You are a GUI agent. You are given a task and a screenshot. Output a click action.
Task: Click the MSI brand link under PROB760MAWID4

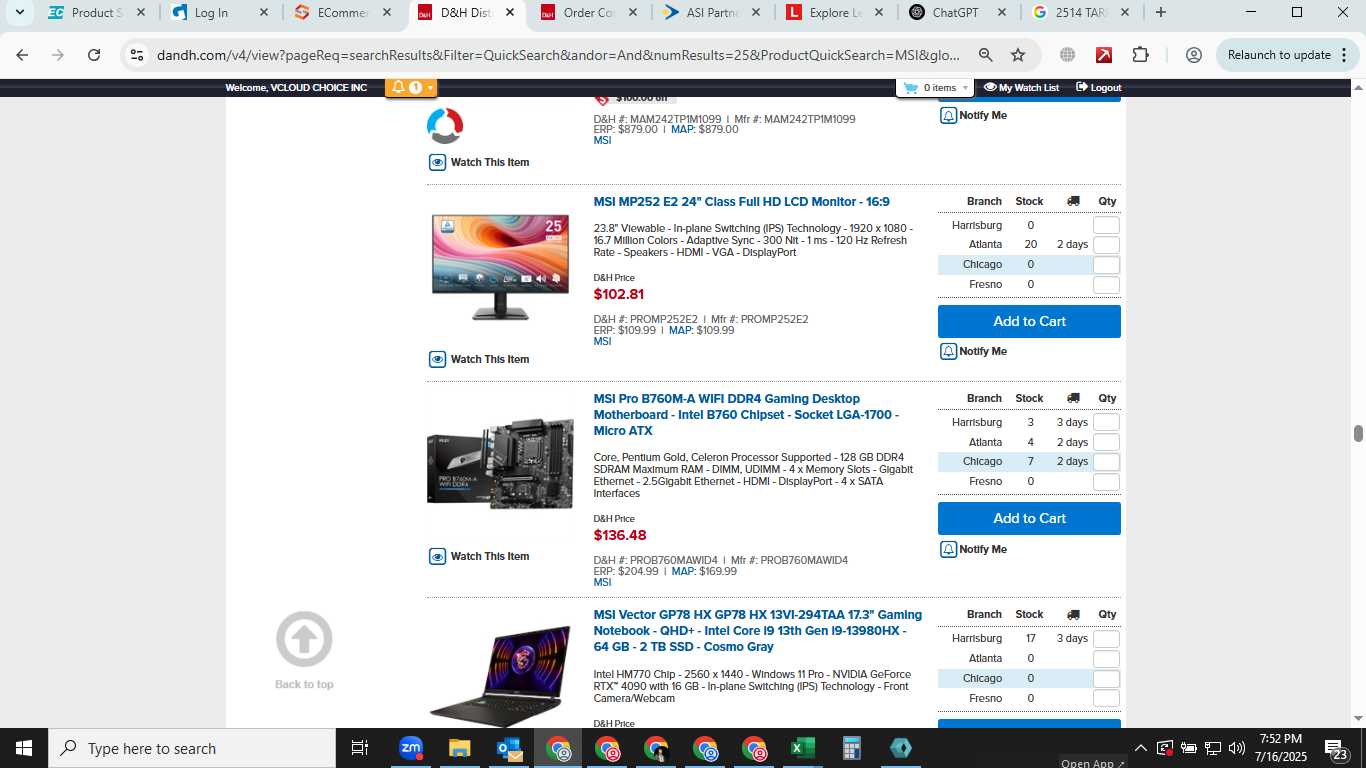pos(602,583)
